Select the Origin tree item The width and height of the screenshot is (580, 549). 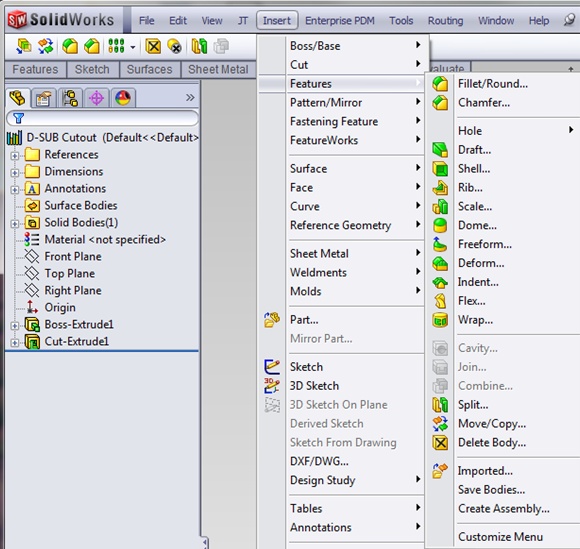pos(60,308)
